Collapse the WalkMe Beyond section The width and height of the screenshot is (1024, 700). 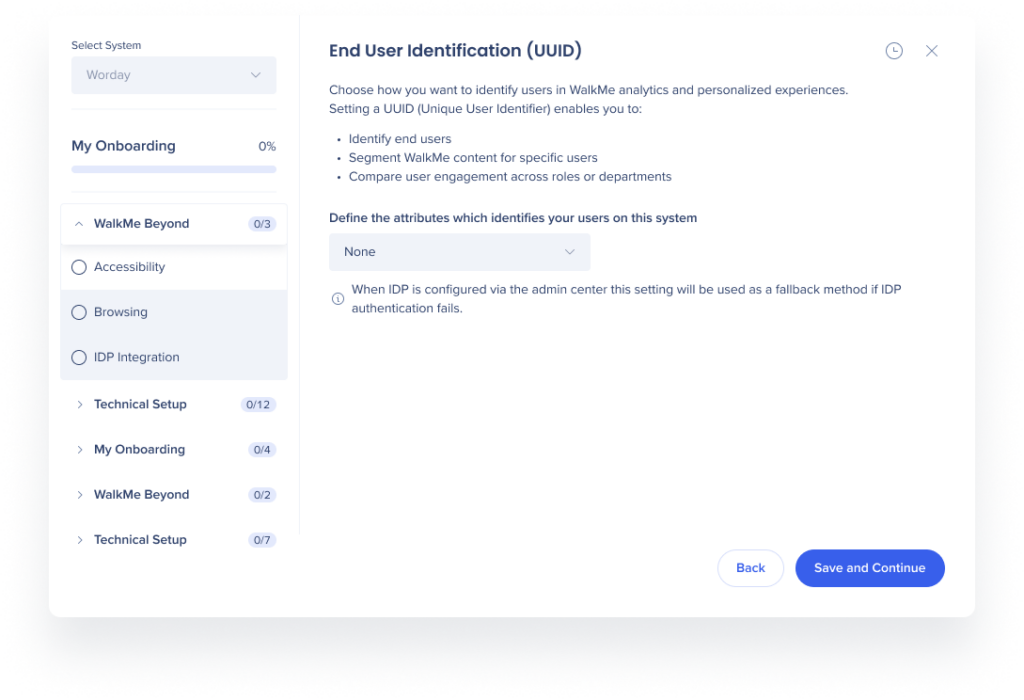[79, 224]
